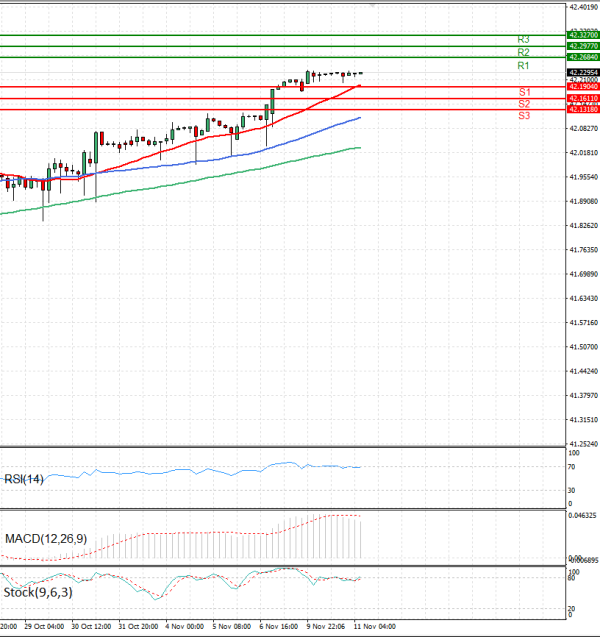This screenshot has width=600, height=637.
Task: Click the 6 Nov 16:00 time label
Action: tap(276, 629)
